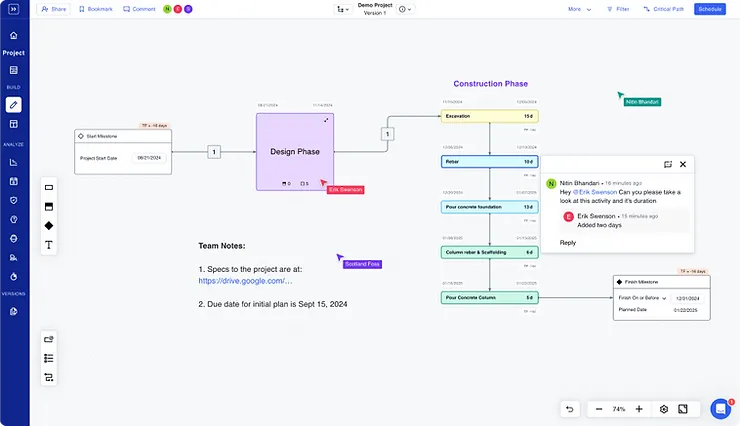Open the chart analysis icon under Analyze
Screen dimensions: 740x426
click(14, 162)
